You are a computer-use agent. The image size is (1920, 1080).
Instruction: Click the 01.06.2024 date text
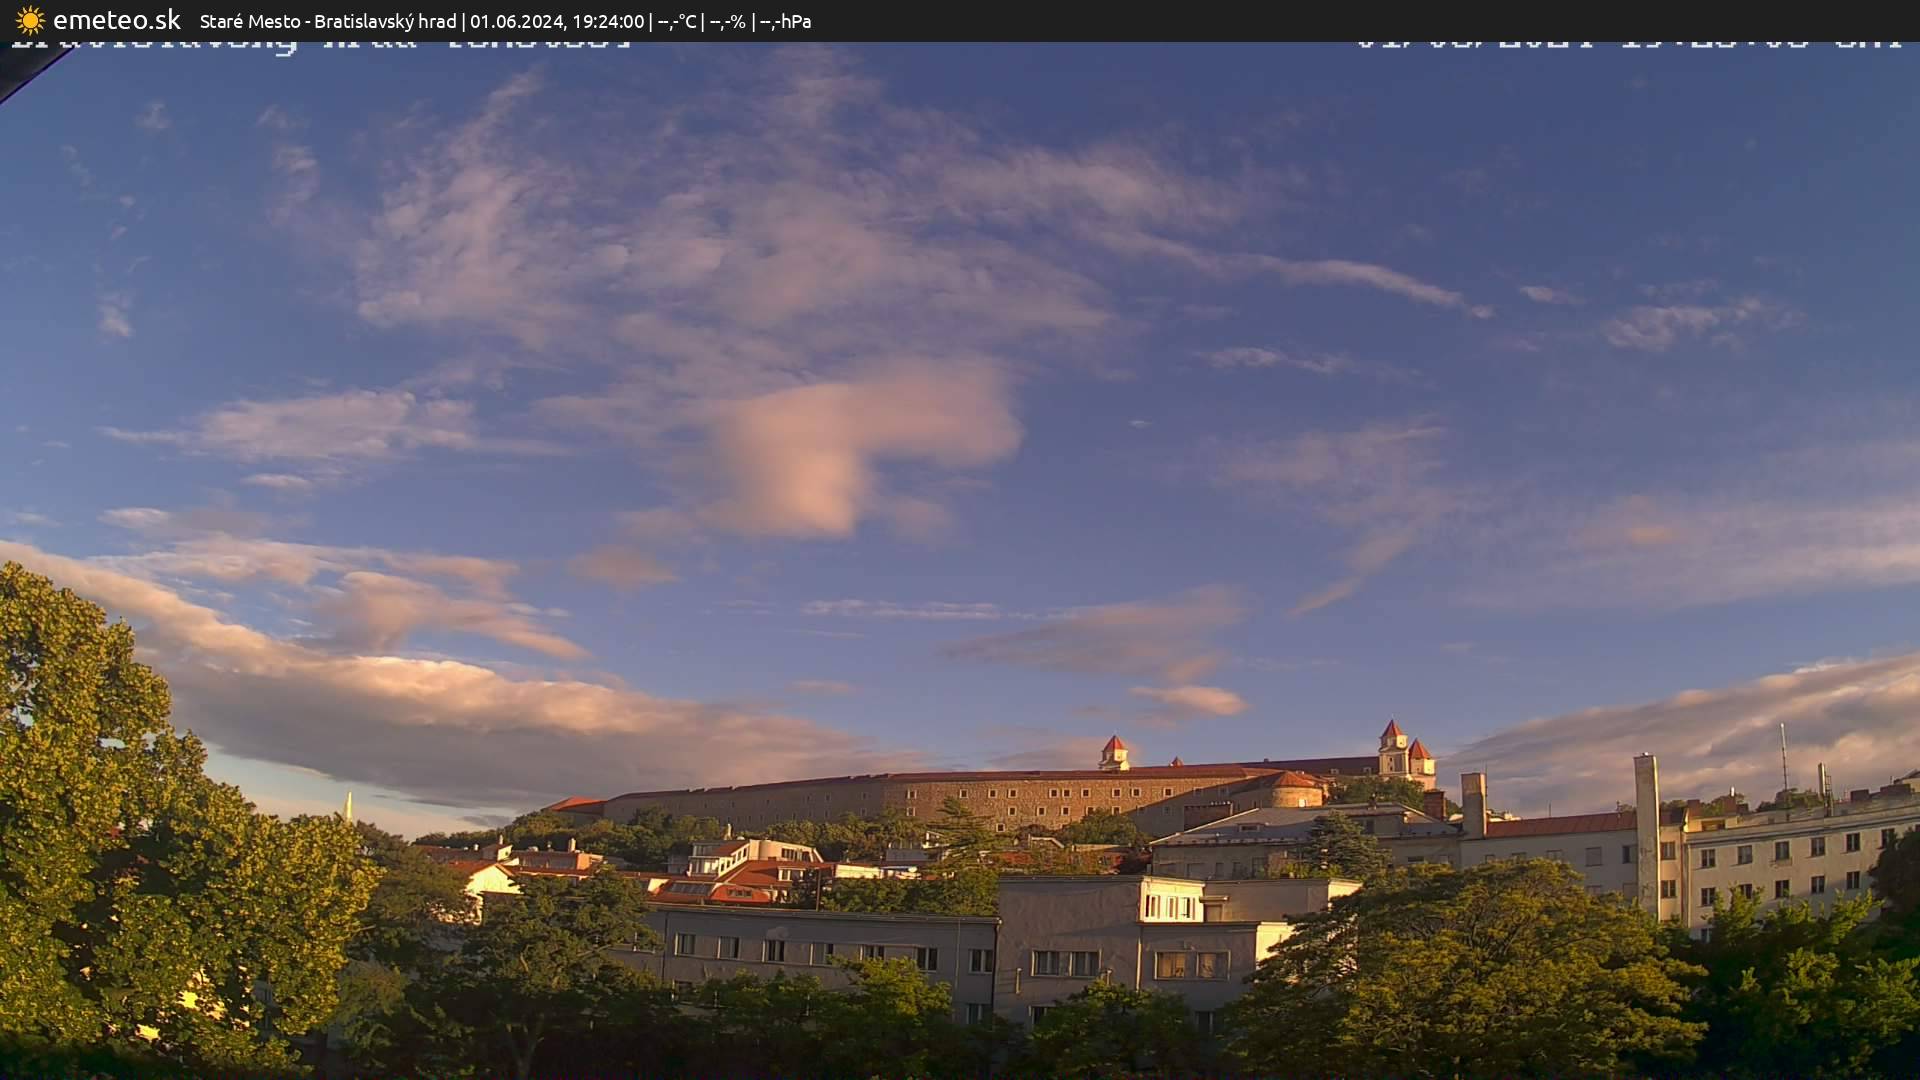[x=516, y=21]
